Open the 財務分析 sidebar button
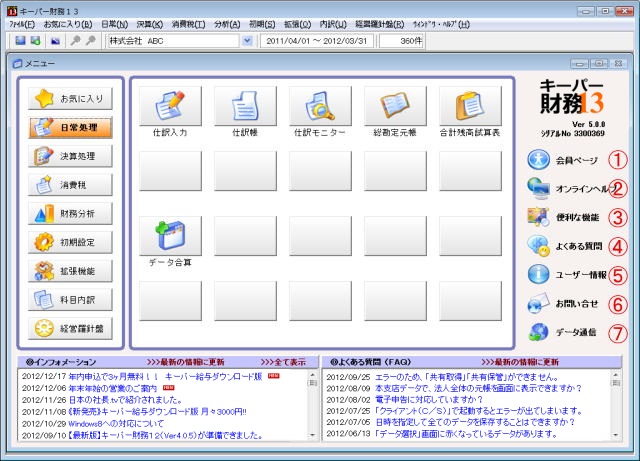 (x=70, y=214)
